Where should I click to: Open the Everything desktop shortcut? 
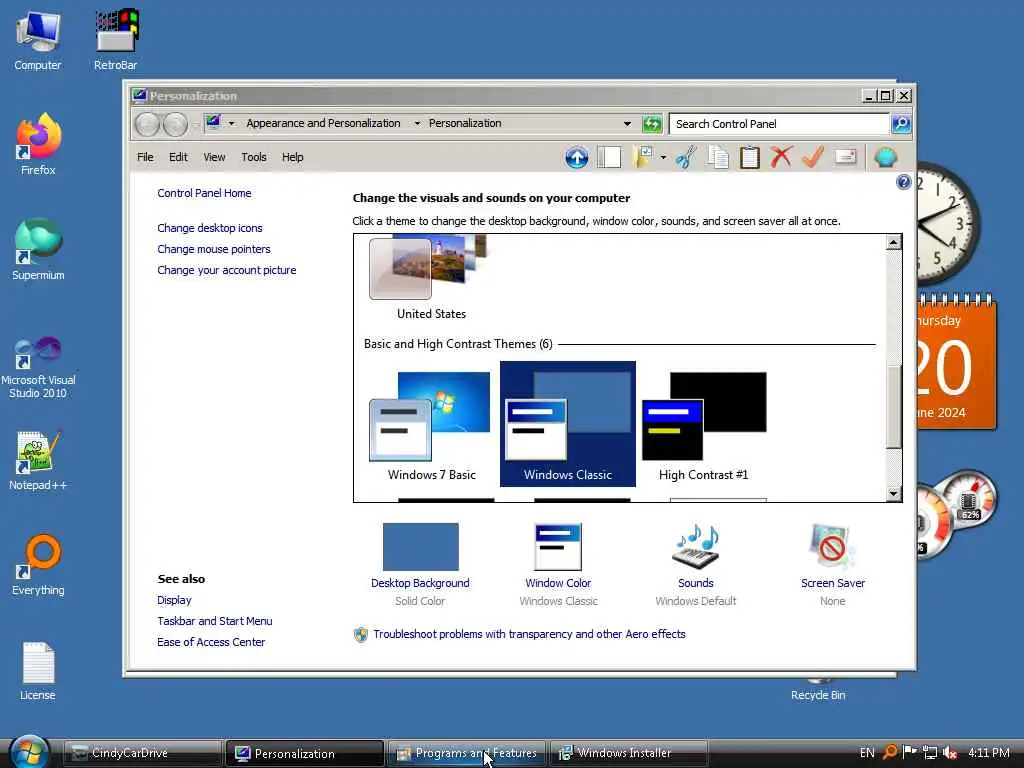[x=38, y=566]
